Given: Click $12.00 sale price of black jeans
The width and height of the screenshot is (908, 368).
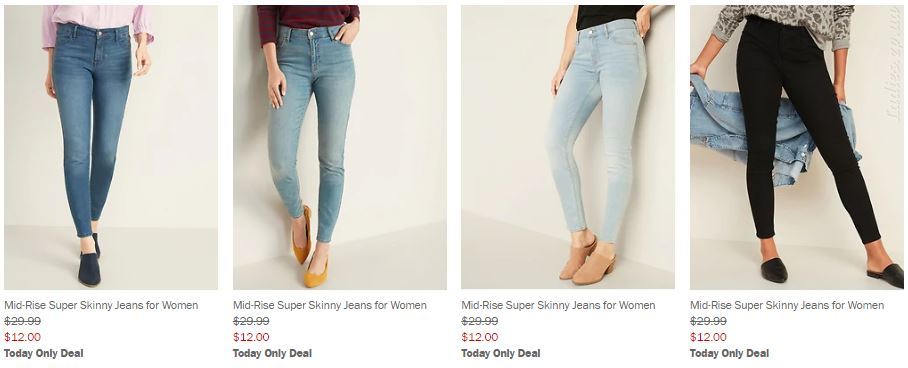Looking at the screenshot, I should 708,337.
